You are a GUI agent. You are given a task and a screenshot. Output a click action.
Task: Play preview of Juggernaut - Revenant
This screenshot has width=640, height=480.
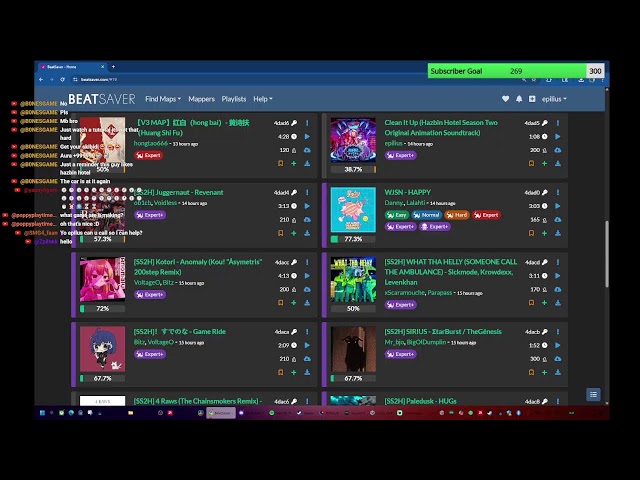[x=307, y=206]
